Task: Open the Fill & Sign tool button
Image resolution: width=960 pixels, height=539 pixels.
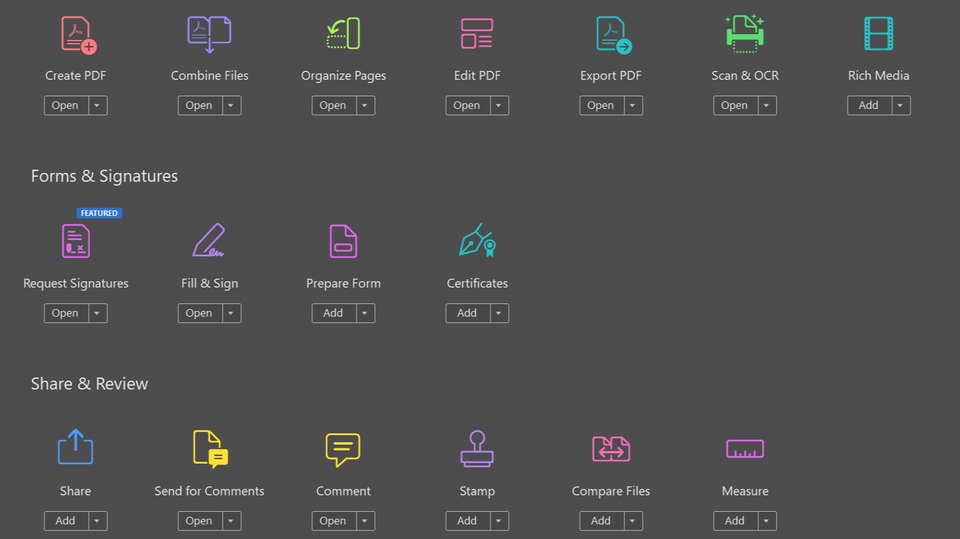Action: click(200, 313)
